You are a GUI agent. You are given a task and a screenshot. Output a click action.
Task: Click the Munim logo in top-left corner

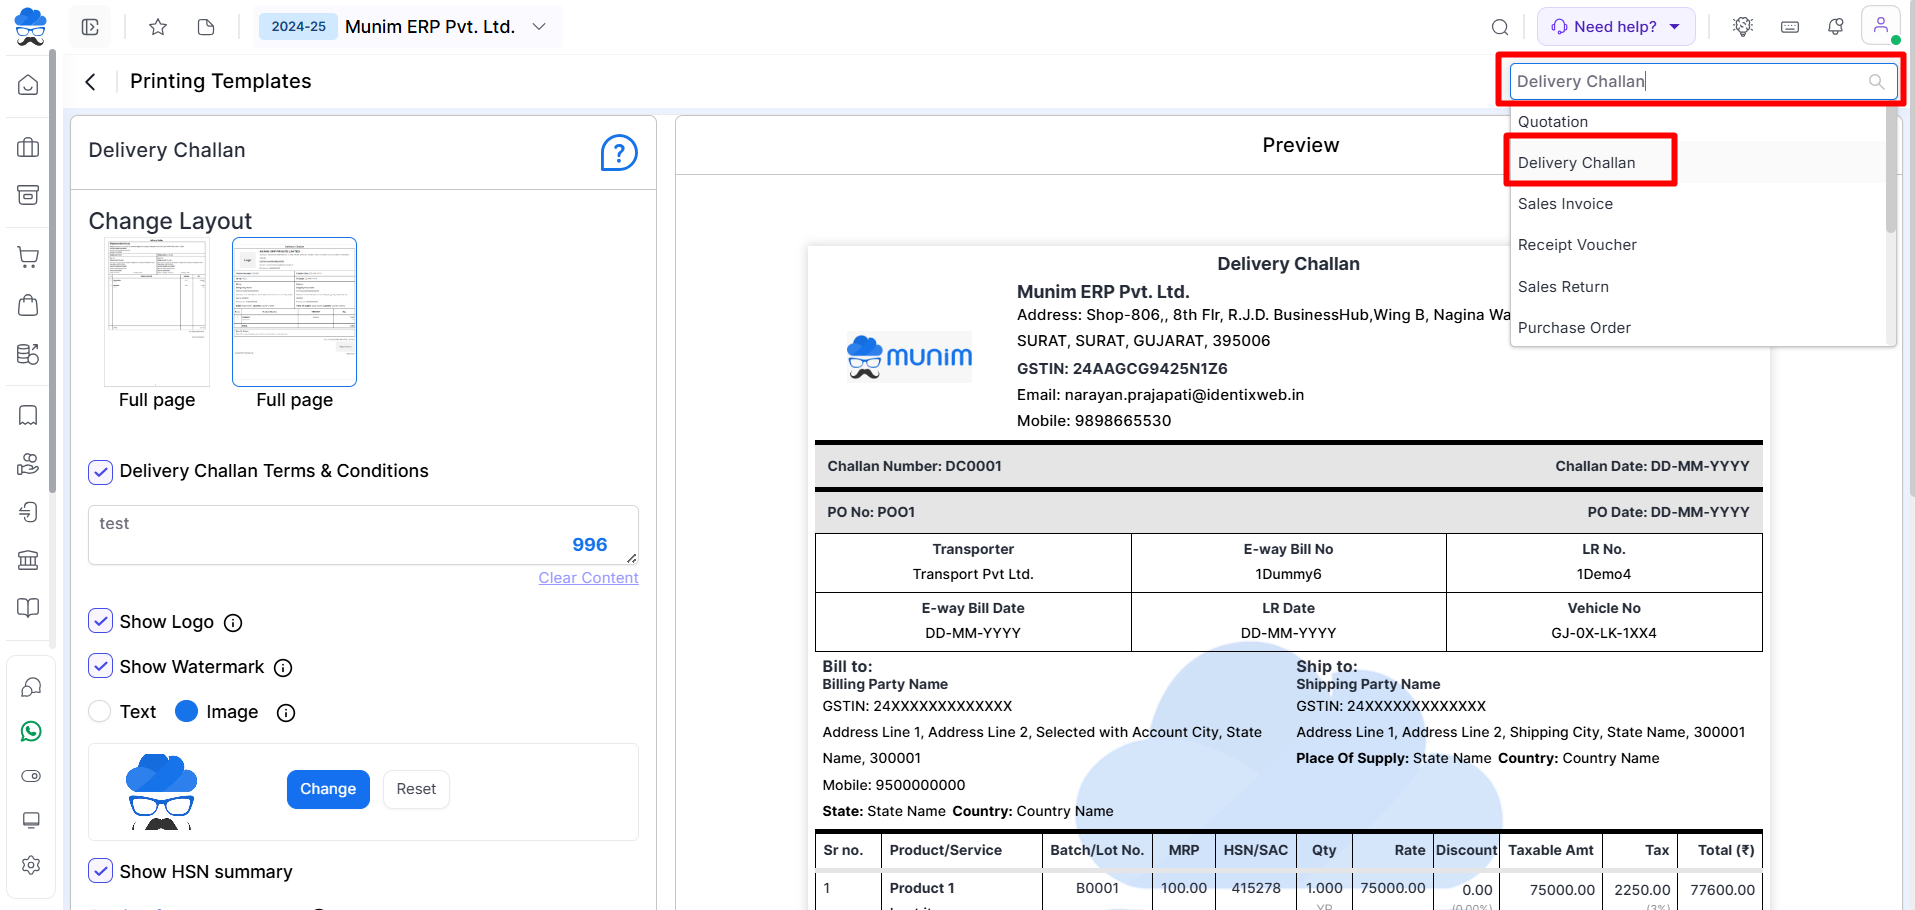pos(30,26)
